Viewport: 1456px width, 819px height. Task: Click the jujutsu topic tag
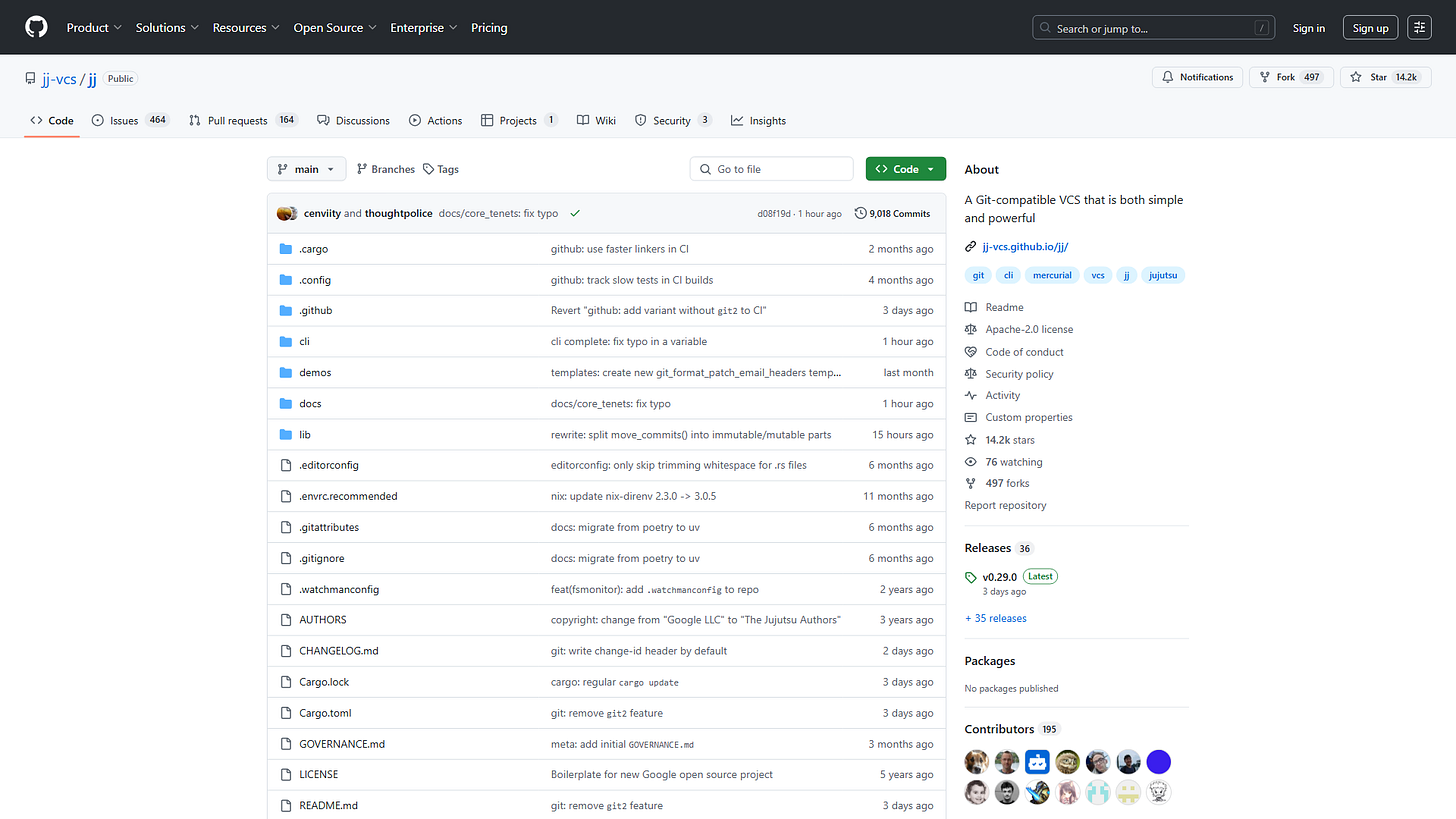tap(1163, 275)
